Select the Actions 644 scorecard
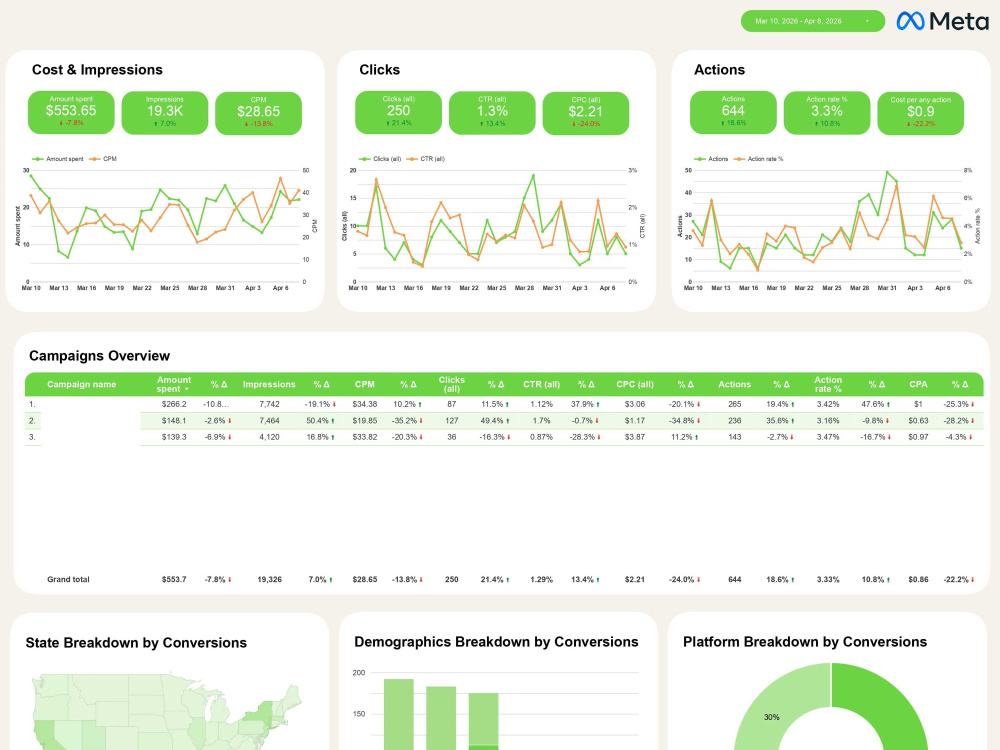Image resolution: width=1000 pixels, height=750 pixels. [x=733, y=112]
